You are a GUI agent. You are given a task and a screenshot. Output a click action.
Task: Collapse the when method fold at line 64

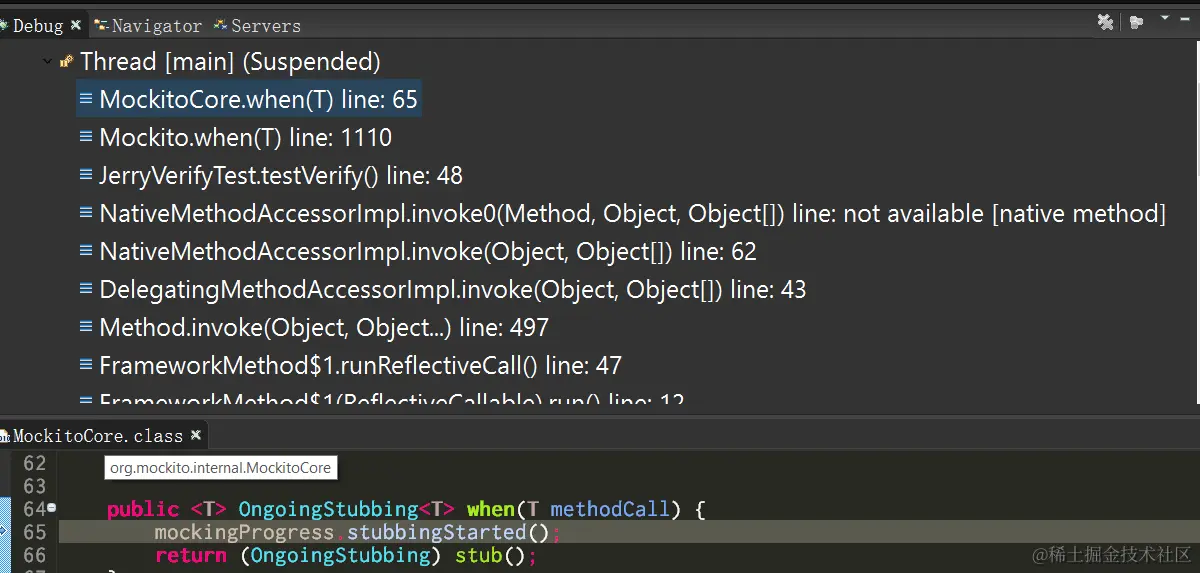(x=51, y=508)
